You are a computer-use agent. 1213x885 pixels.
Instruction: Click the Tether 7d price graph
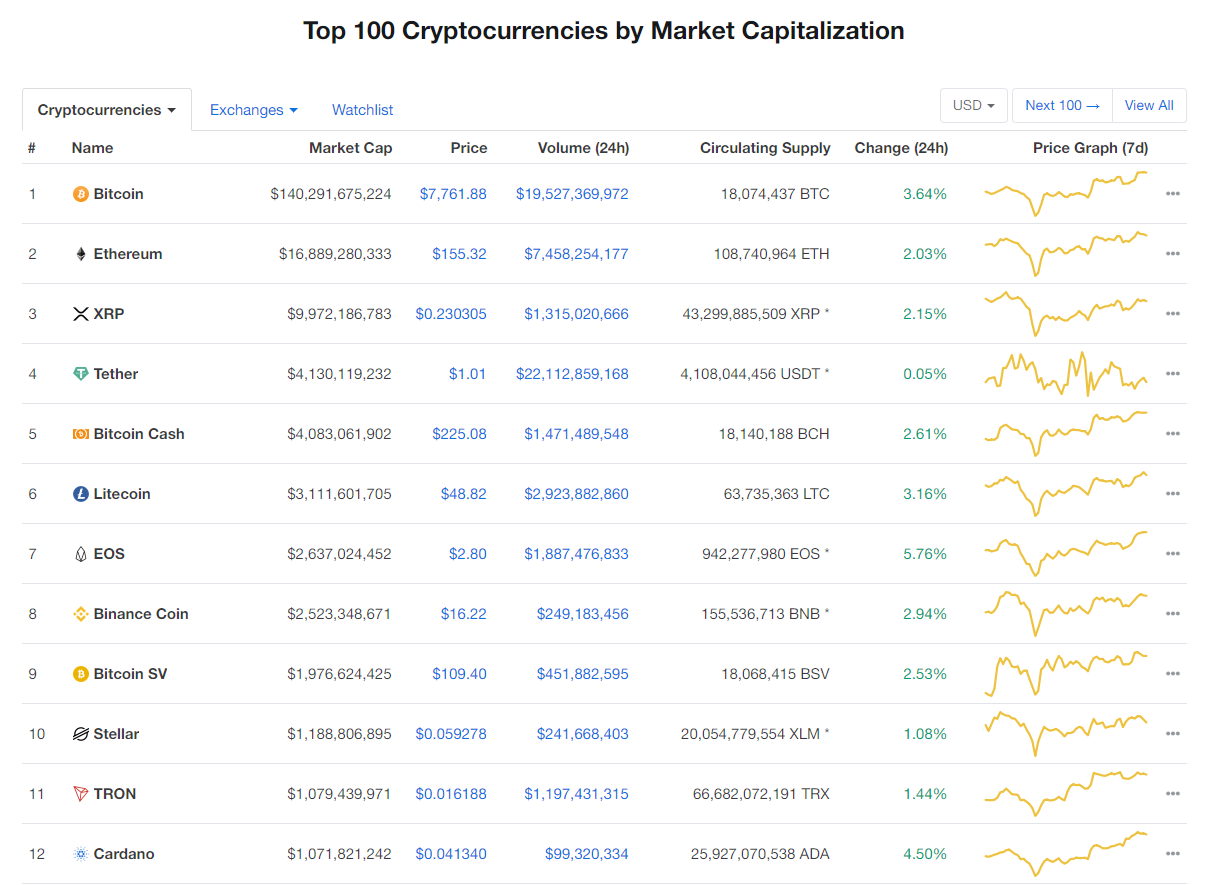point(1066,374)
